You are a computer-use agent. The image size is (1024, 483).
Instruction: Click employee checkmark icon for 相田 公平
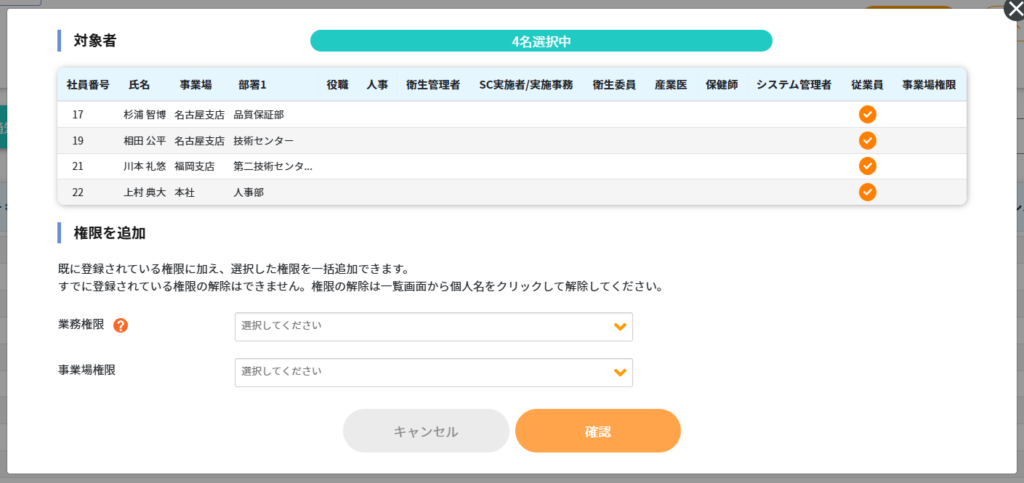(867, 140)
